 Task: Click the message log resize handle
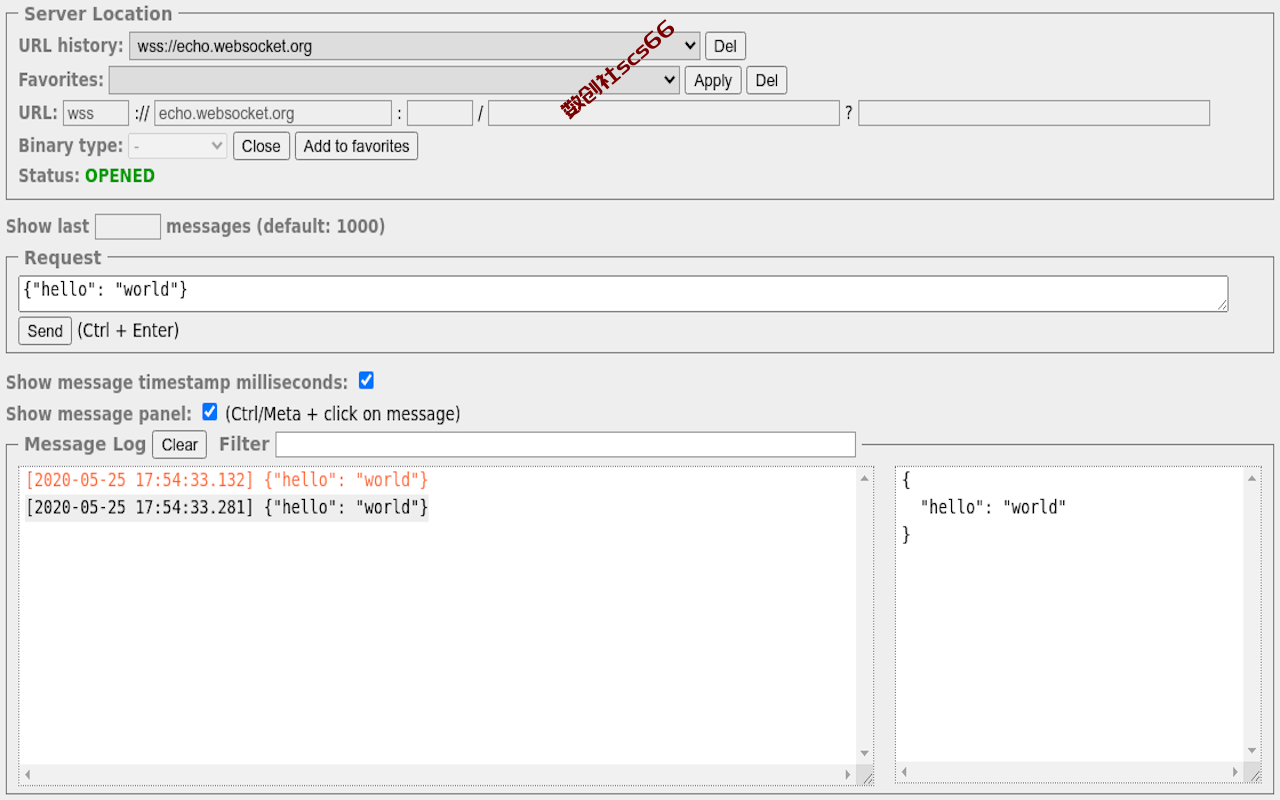click(866, 776)
